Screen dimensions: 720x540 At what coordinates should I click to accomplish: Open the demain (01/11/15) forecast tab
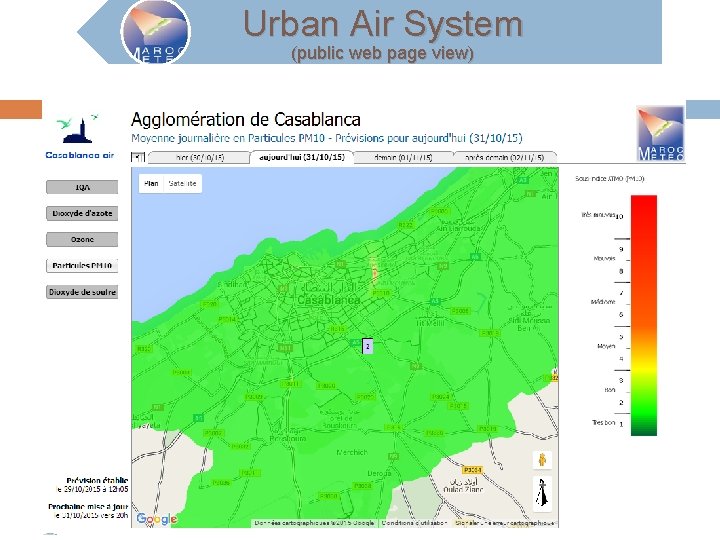(x=403, y=158)
